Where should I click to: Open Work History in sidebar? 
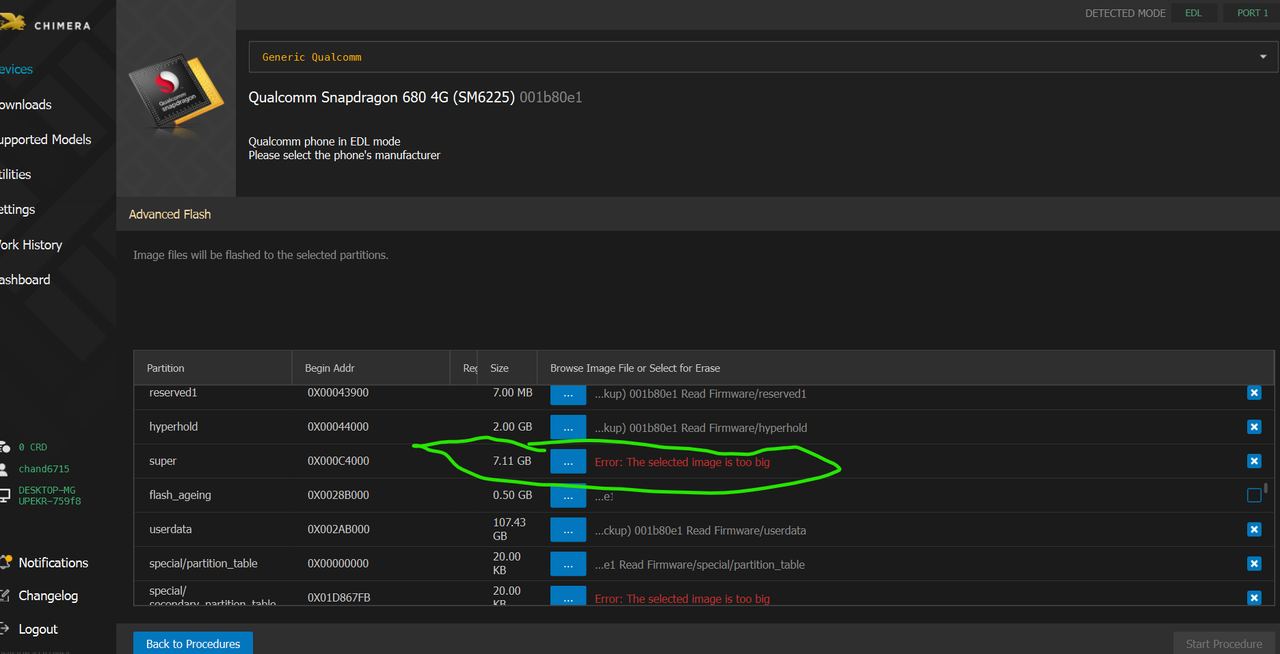click(x=31, y=245)
